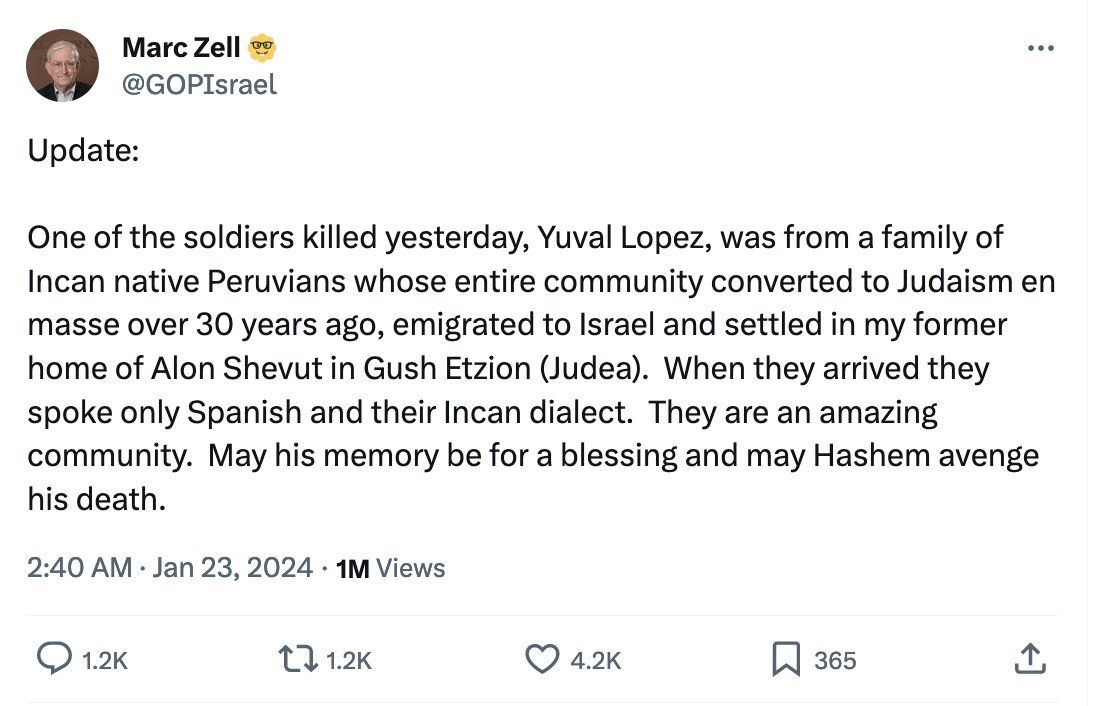
Task: Click the glasses emoji badge beside the name
Action: (x=263, y=46)
